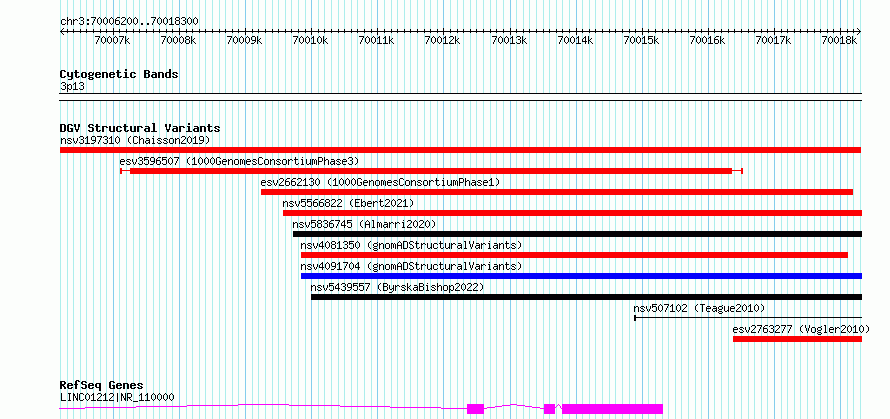890x419 pixels.
Task: Click the 70010k ruler label
Action: click(310, 40)
